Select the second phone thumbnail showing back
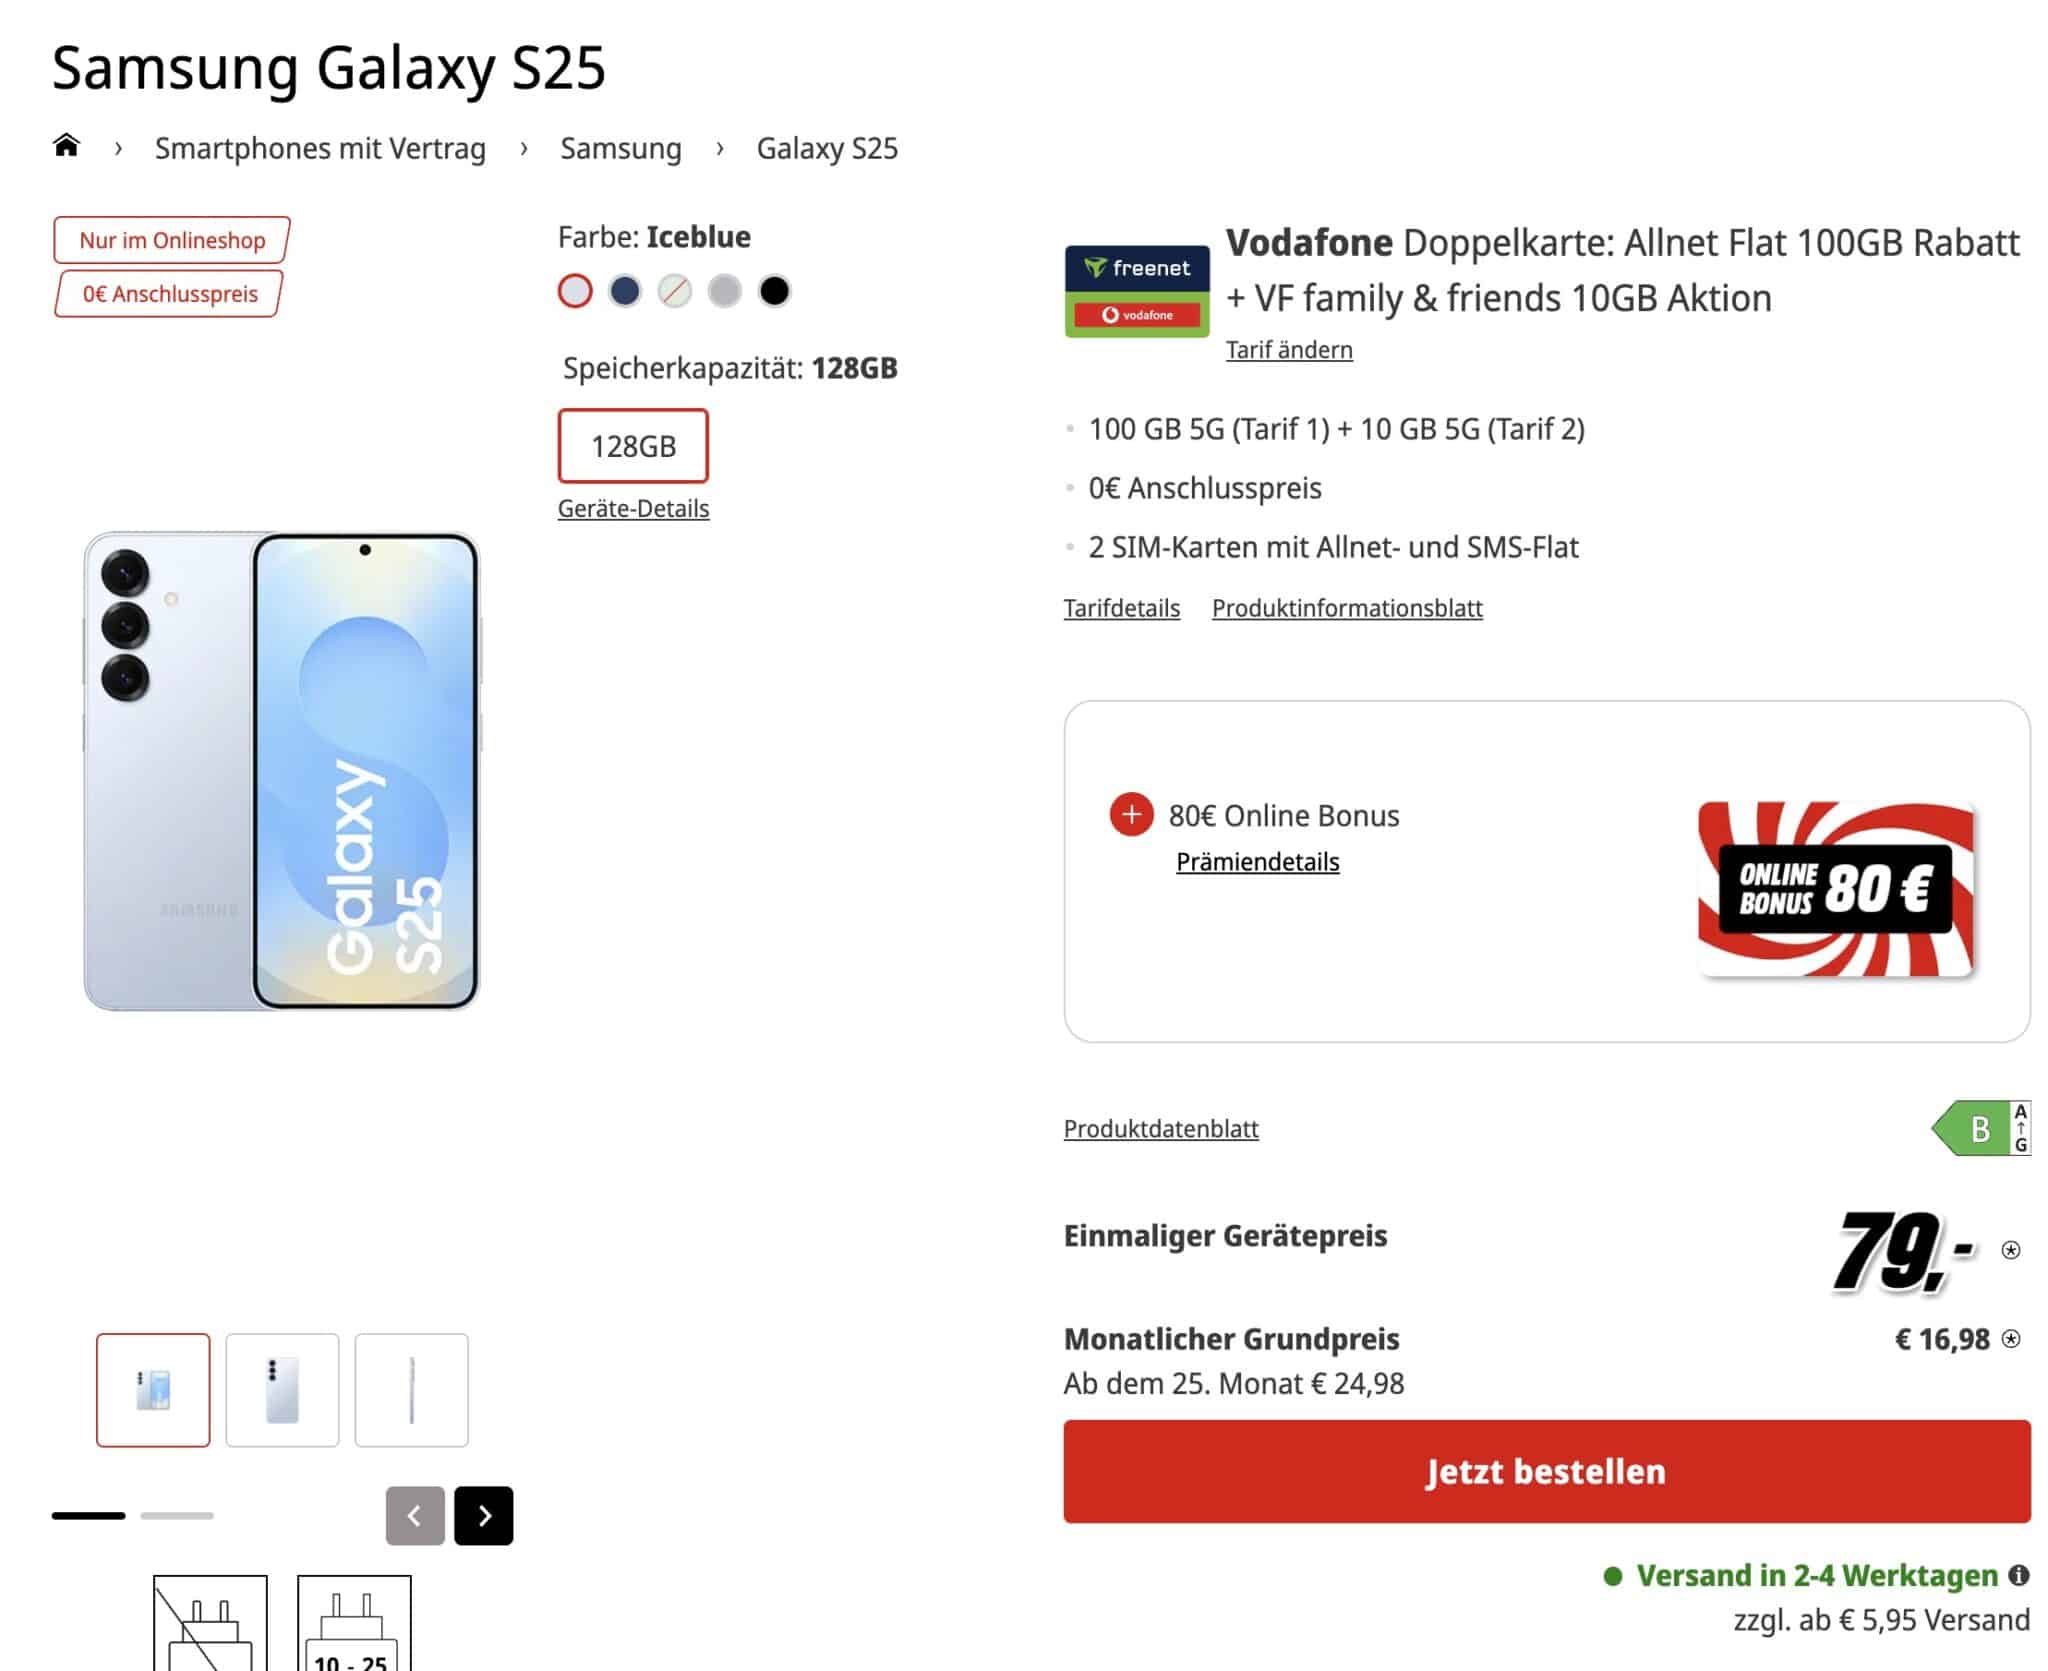The width and height of the screenshot is (2048, 1671). (x=282, y=1389)
